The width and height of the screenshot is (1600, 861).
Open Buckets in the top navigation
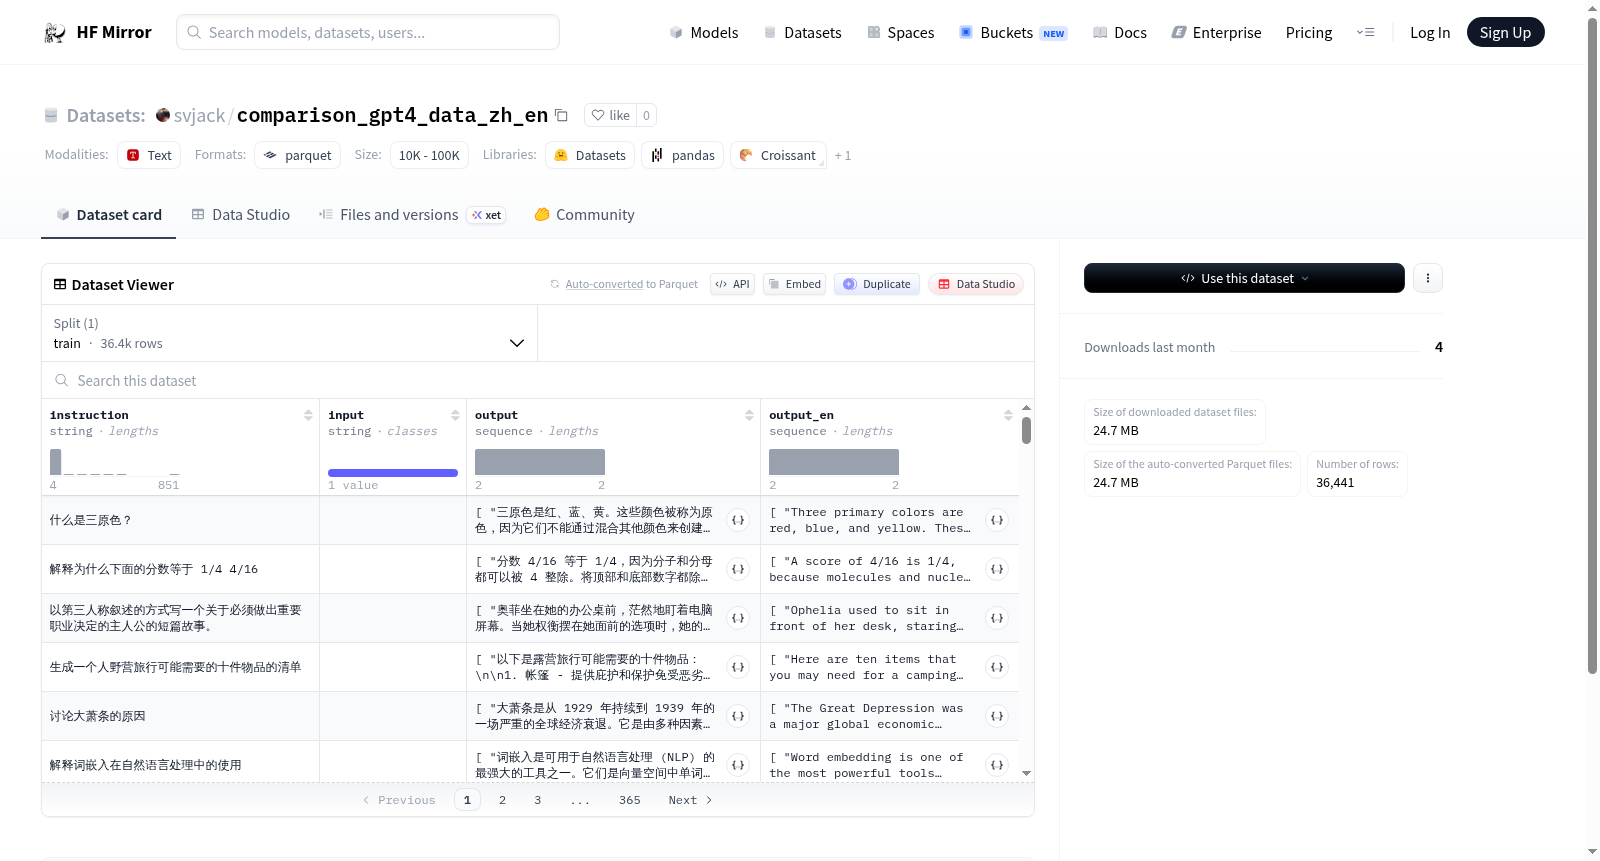click(1013, 32)
